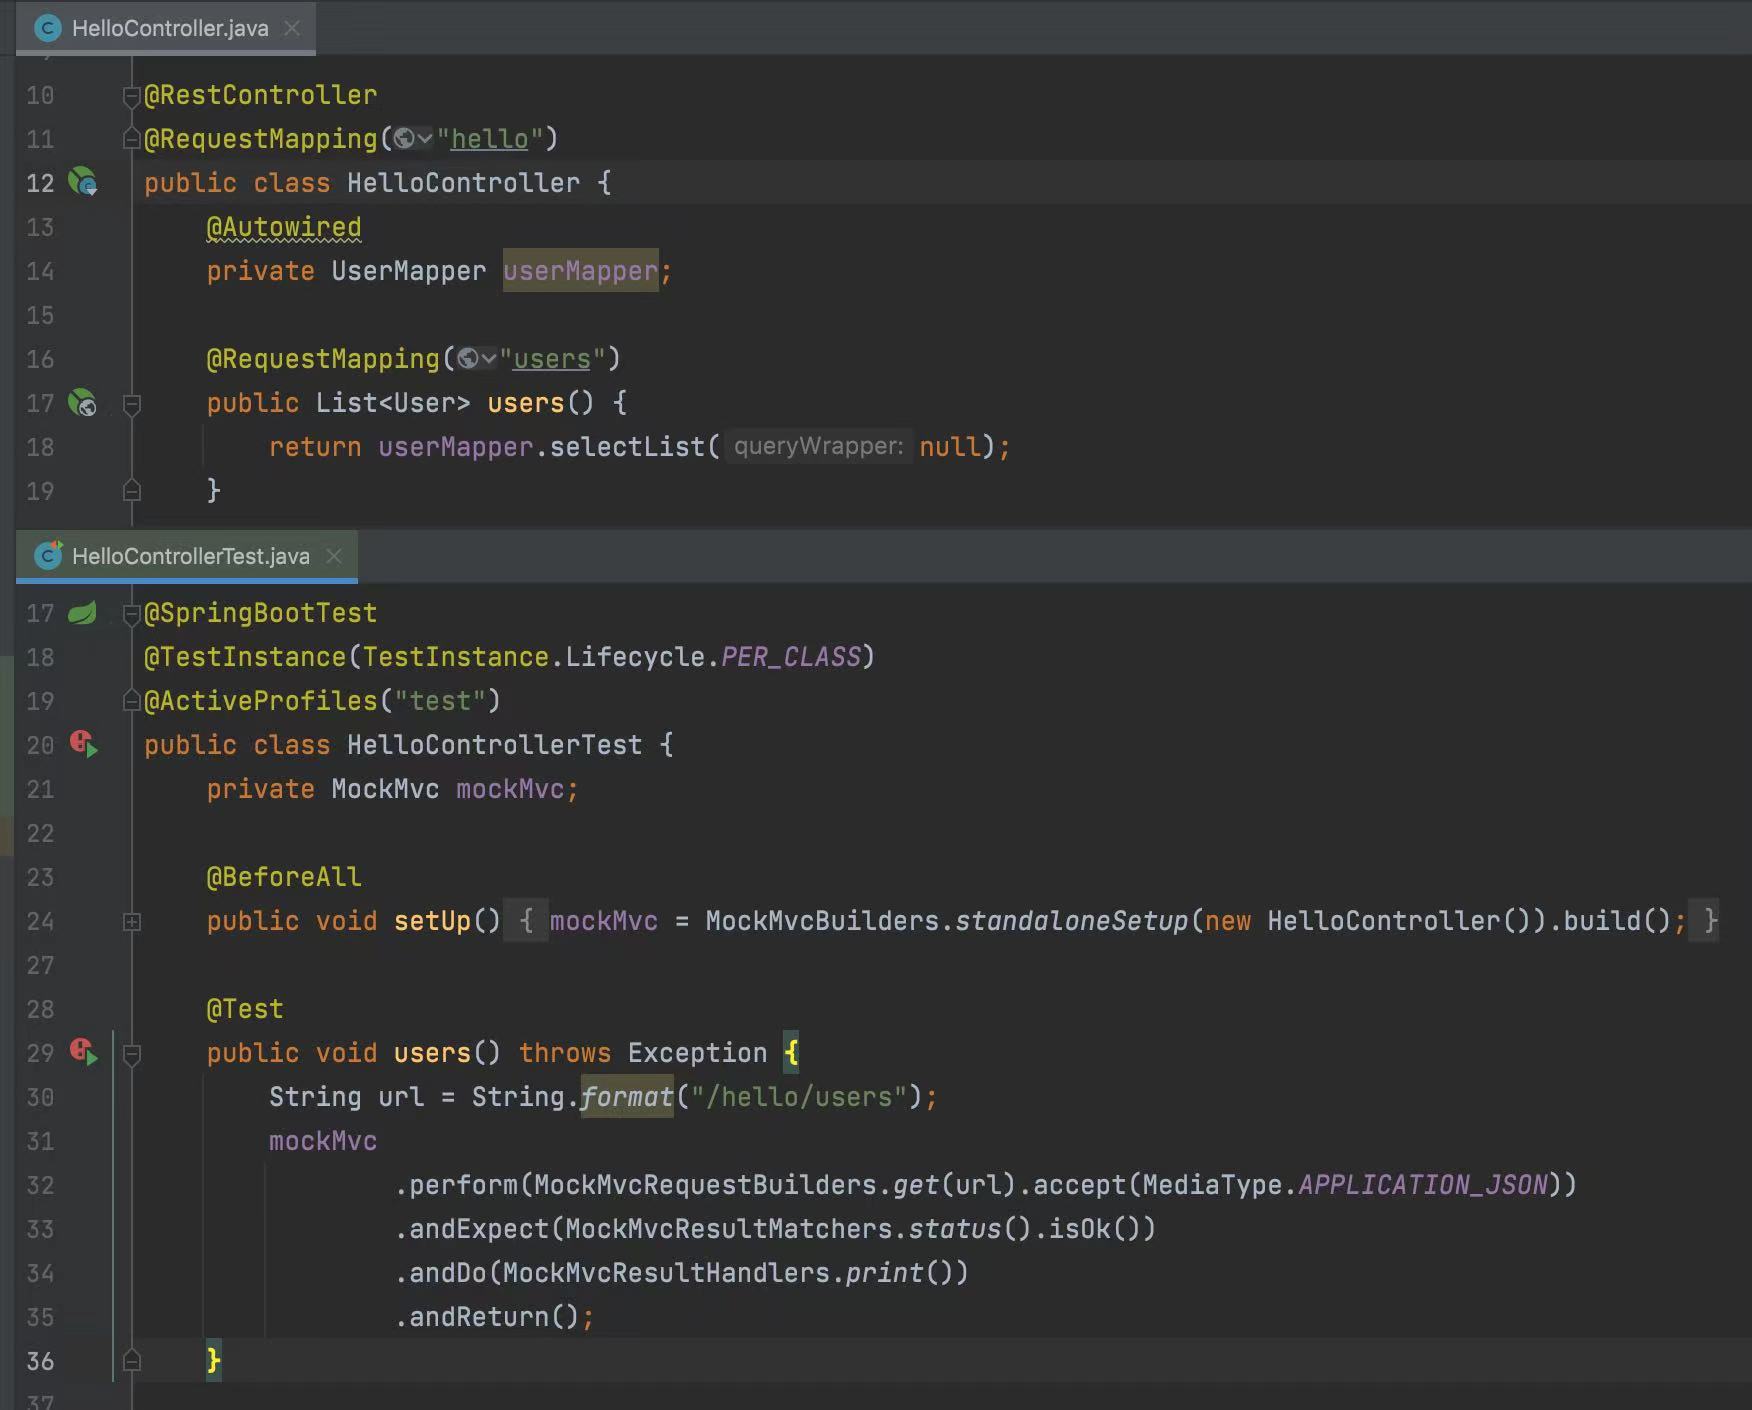Close the HelloControllerTest.java tab
Viewport: 1752px width, 1410px height.
[334, 556]
